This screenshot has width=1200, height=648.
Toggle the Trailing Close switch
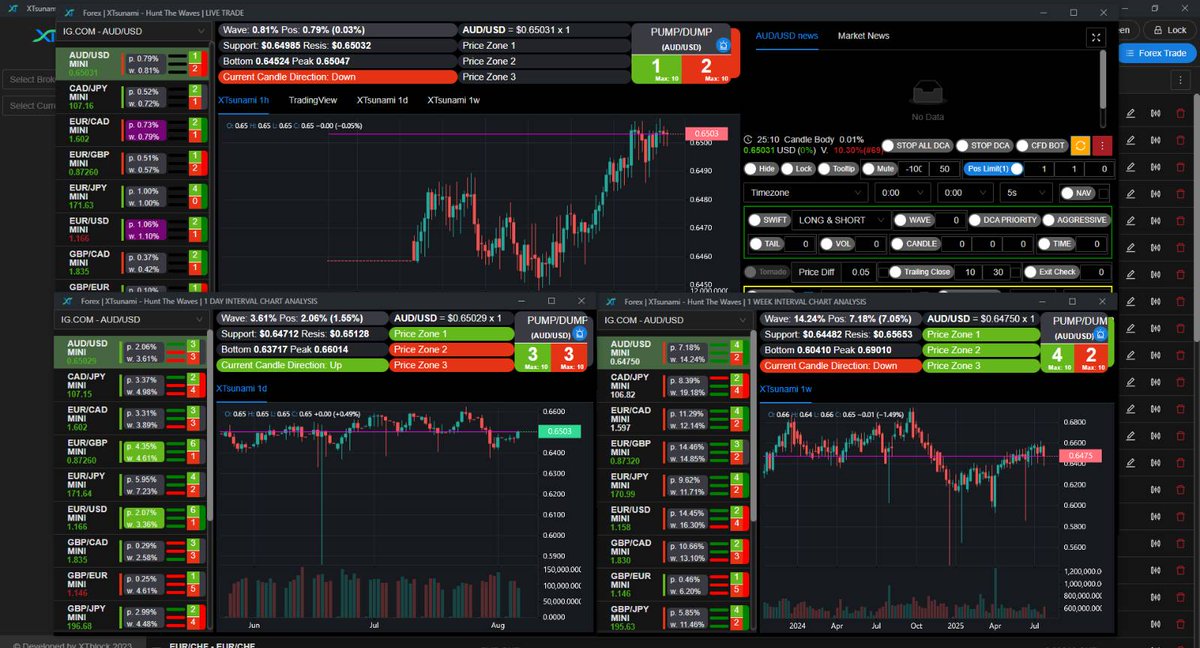point(919,271)
